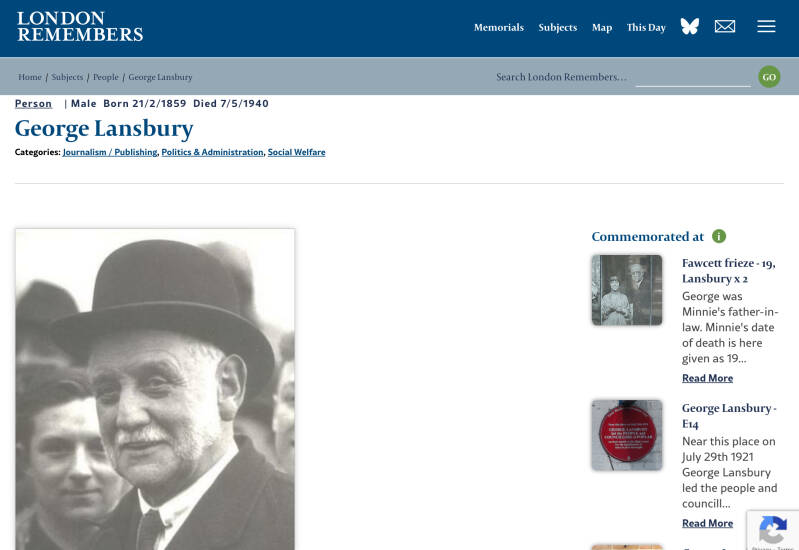Open the Social Welfare category link
This screenshot has height=550, width=799.
click(x=297, y=152)
